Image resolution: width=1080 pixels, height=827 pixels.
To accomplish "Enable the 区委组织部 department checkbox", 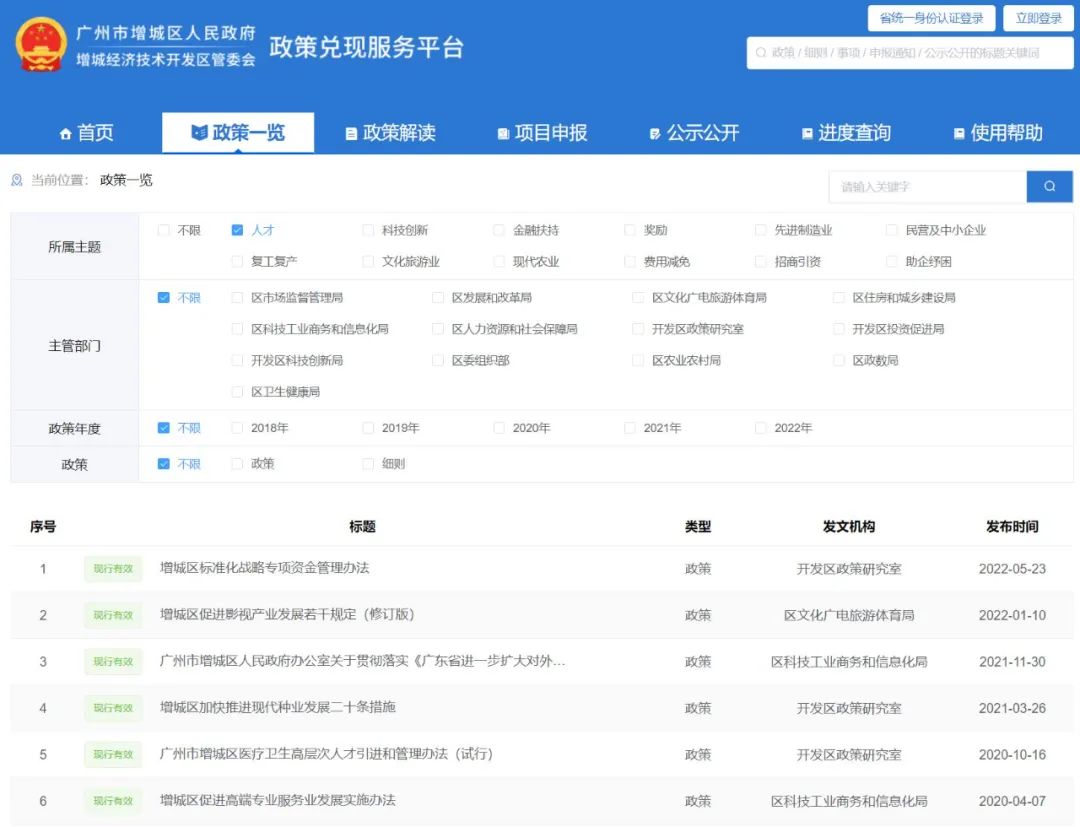I will (438, 360).
